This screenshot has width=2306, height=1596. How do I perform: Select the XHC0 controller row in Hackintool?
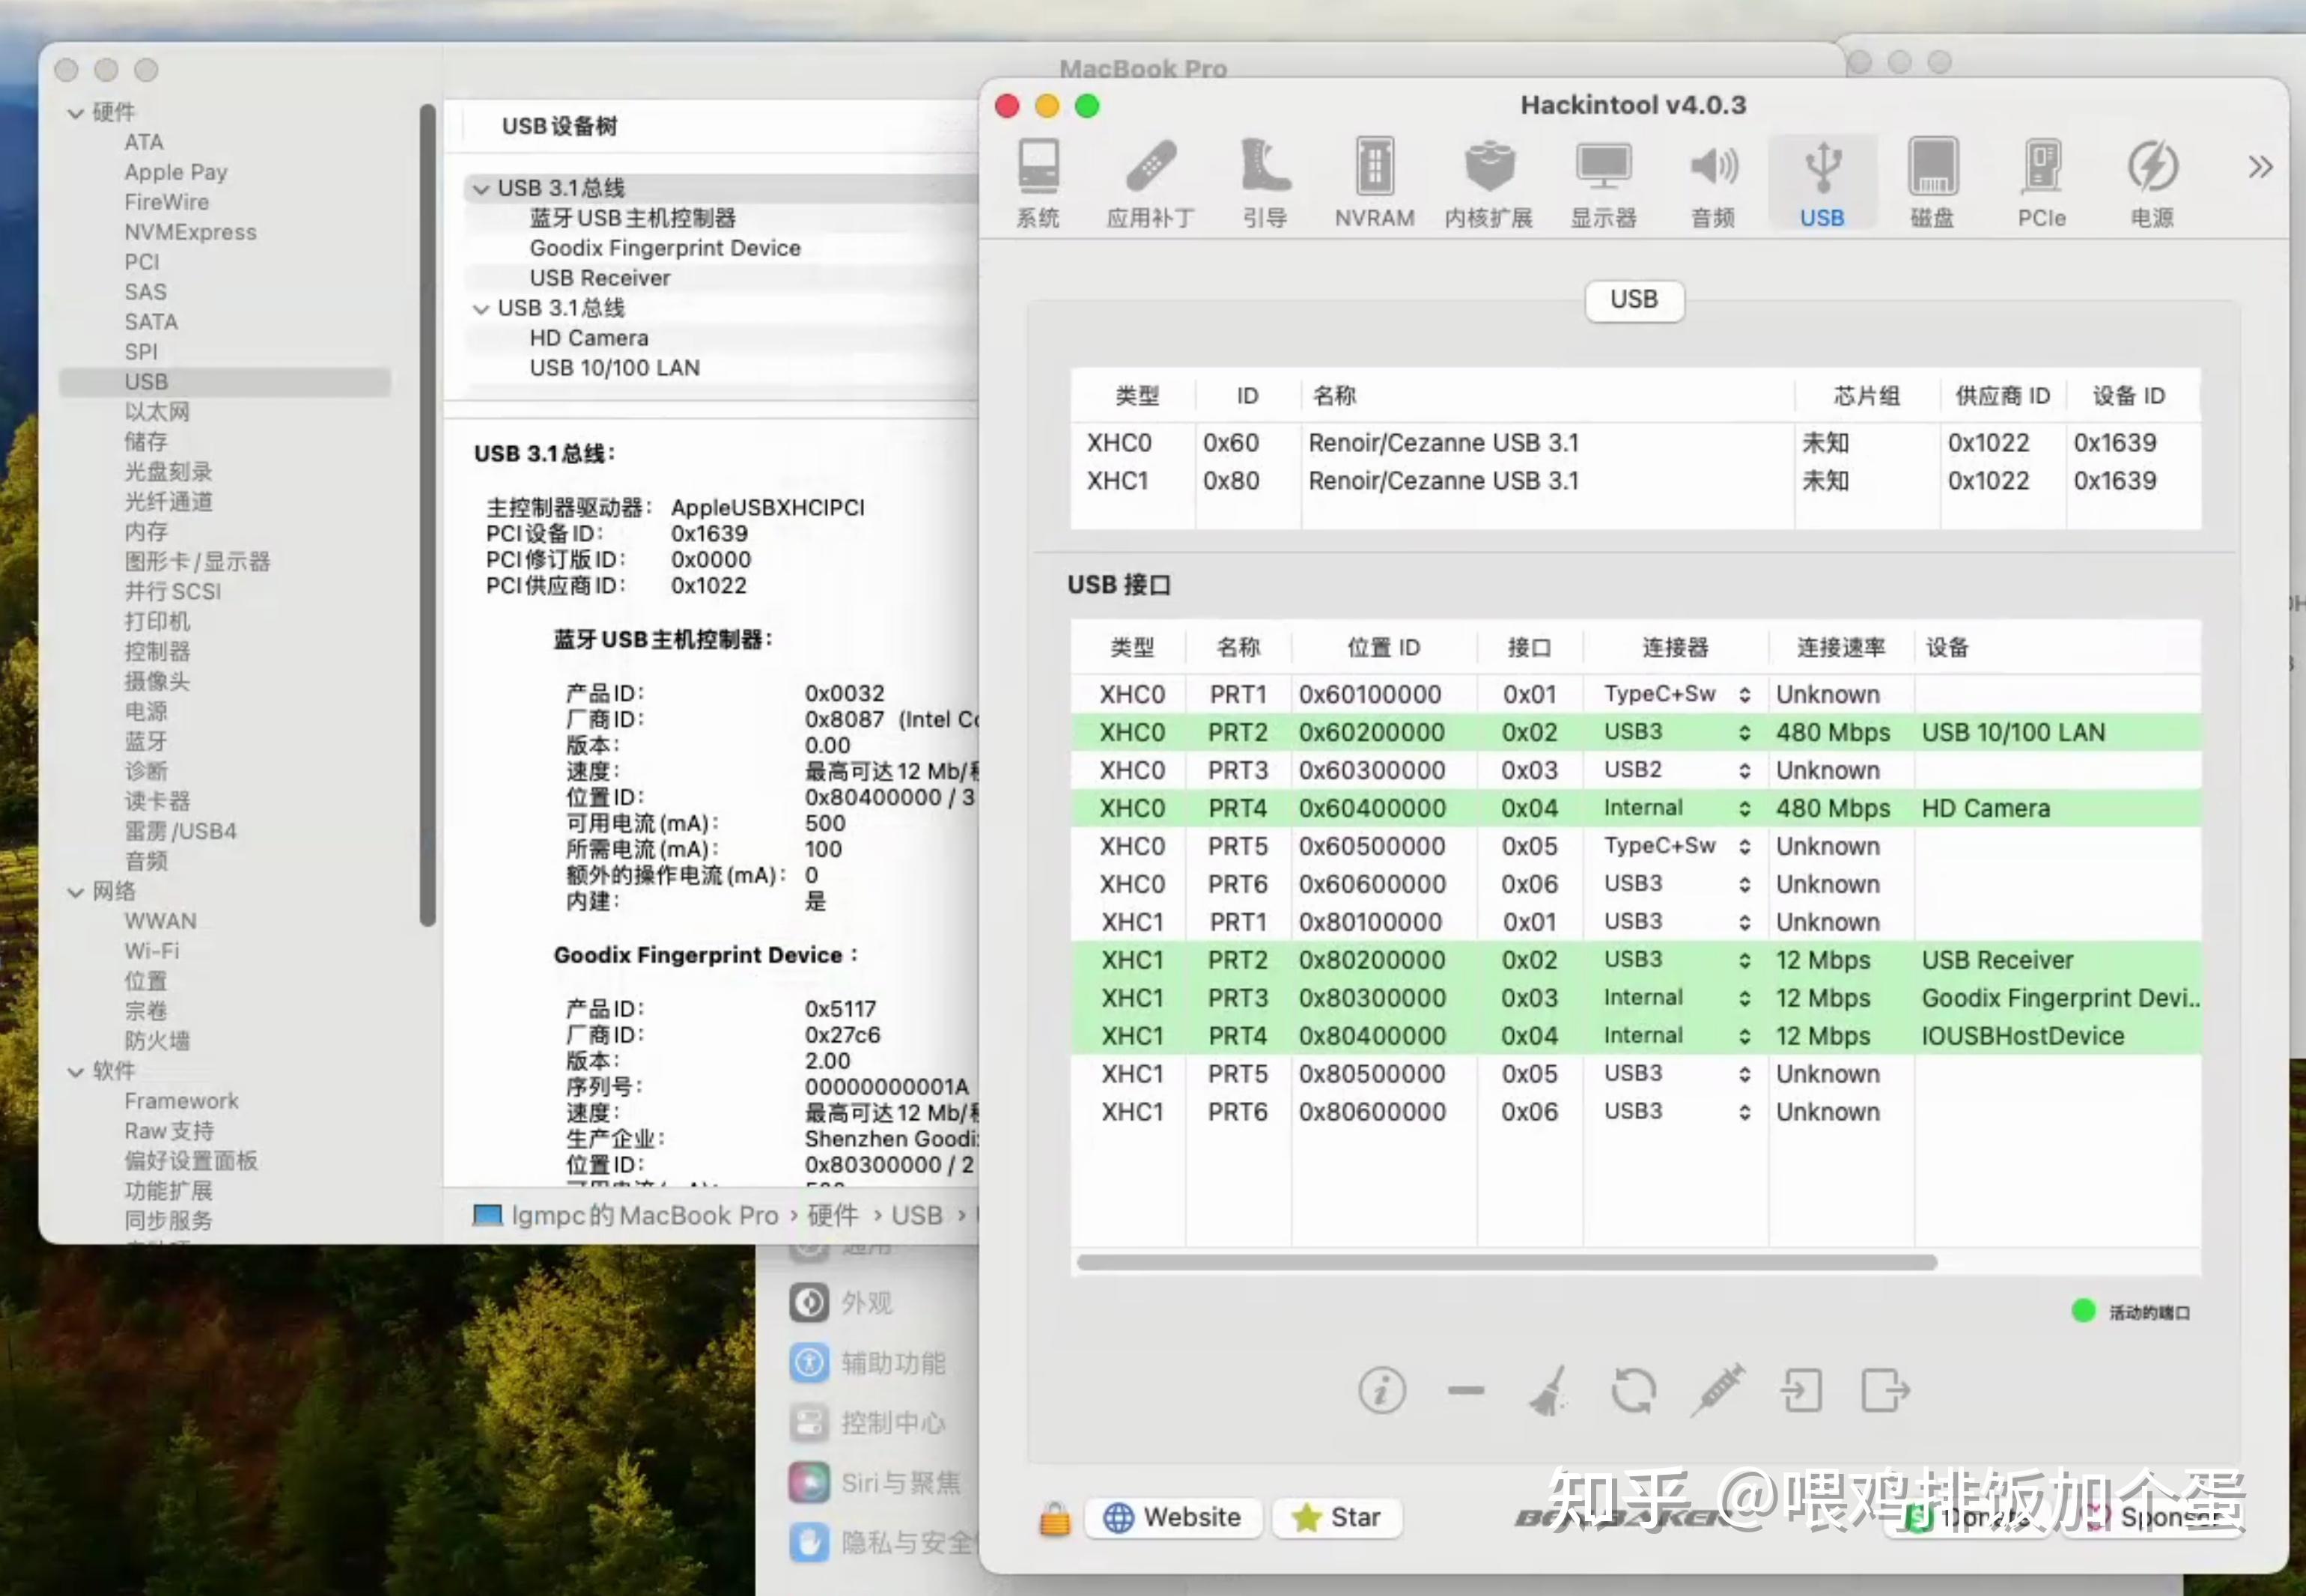point(1635,442)
